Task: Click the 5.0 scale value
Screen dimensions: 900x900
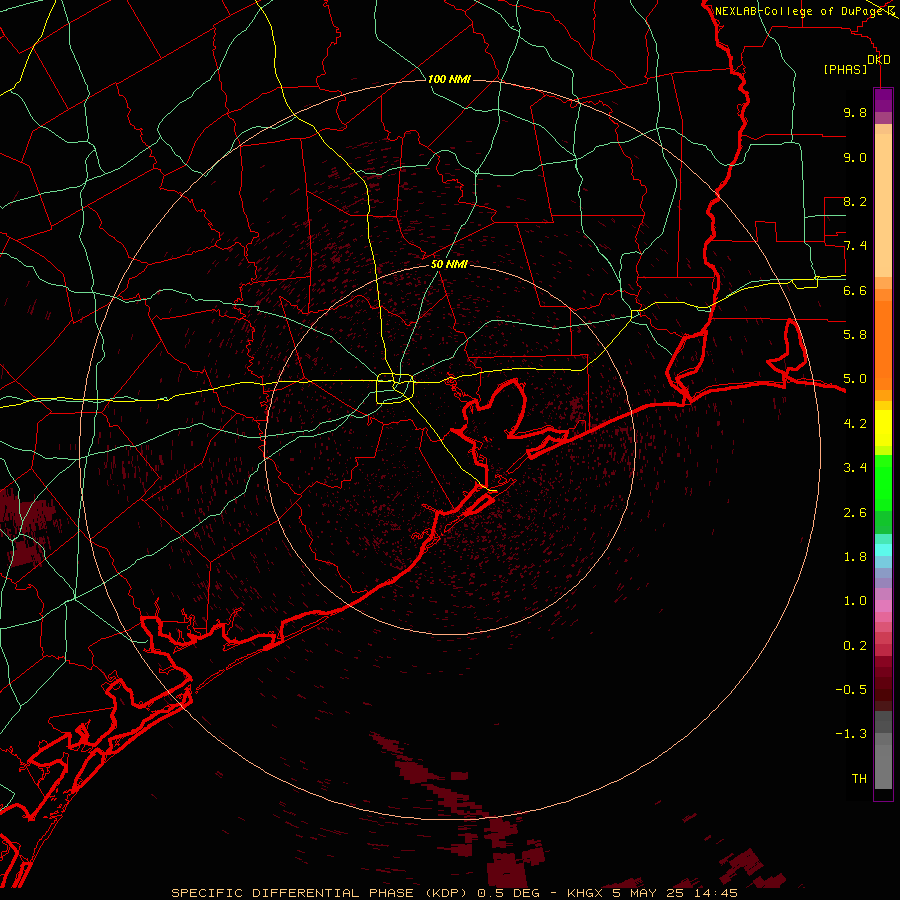Action: [855, 379]
